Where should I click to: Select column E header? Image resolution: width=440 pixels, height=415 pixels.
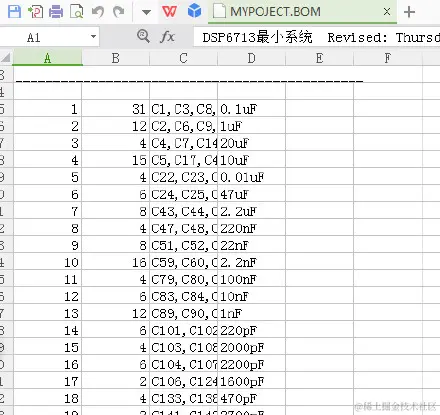(x=319, y=58)
